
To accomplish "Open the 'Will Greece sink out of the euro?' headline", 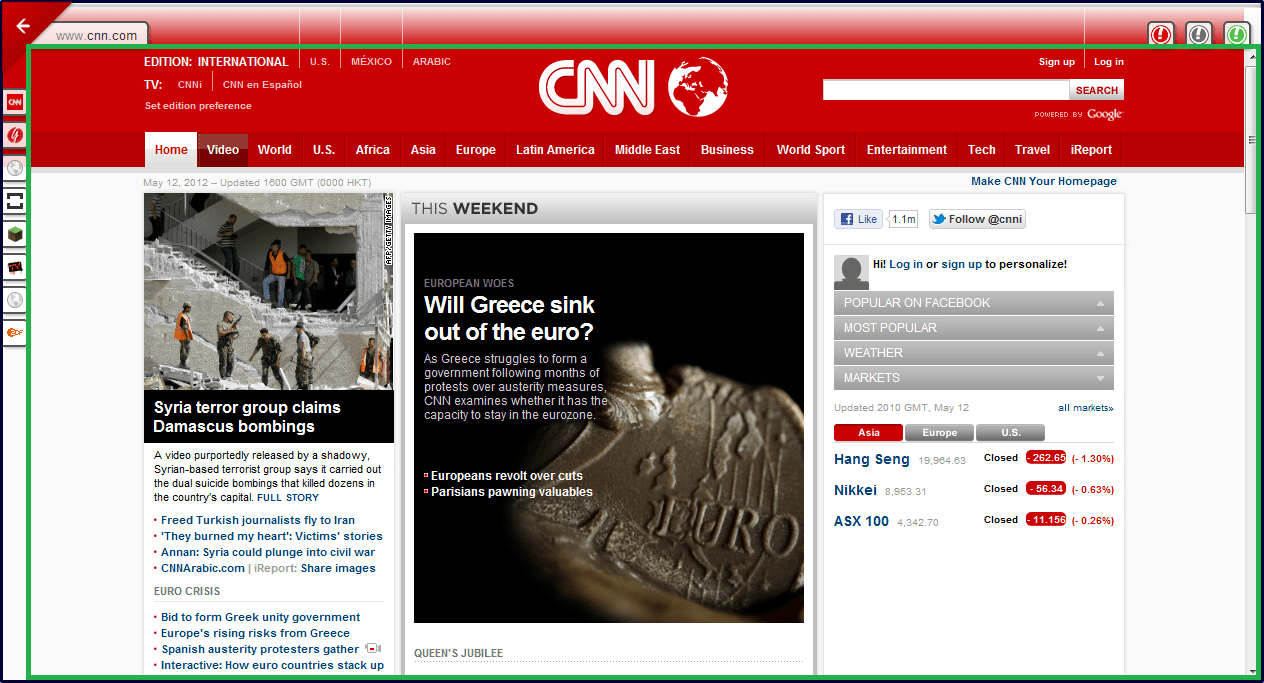I will click(x=509, y=318).
